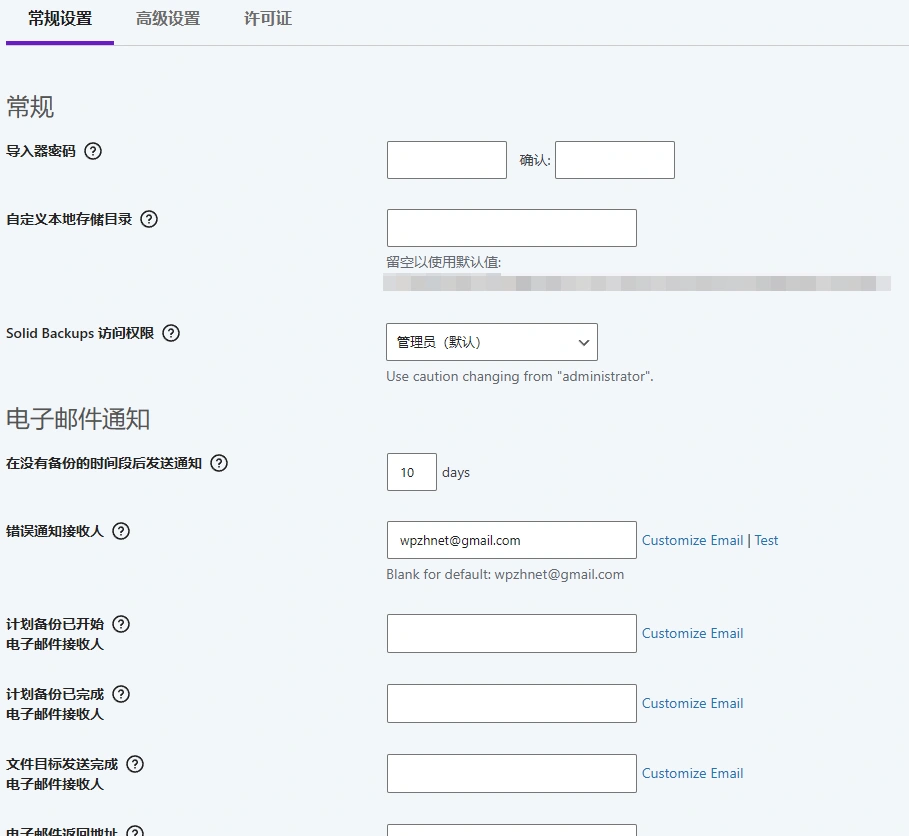909x836 pixels.
Task: Switch to the 高级设置 tab
Action: click(166, 18)
